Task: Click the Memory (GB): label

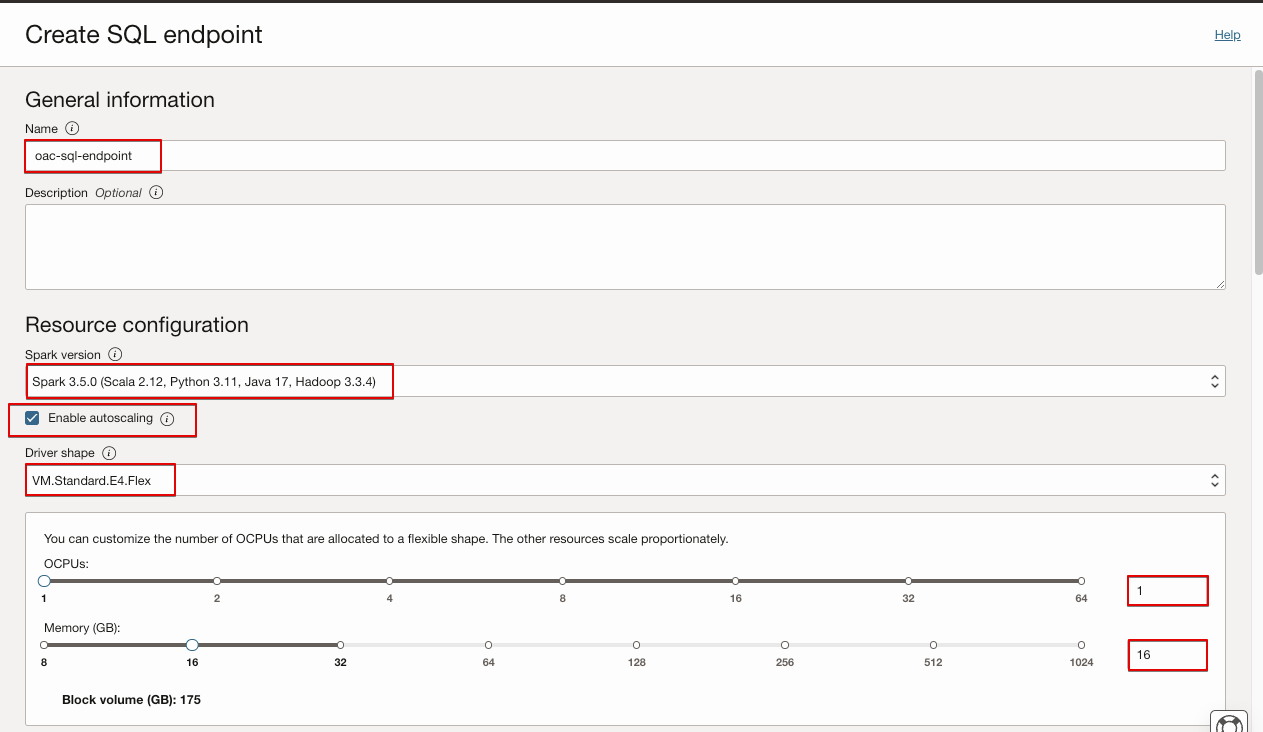Action: pyautogui.click(x=83, y=628)
